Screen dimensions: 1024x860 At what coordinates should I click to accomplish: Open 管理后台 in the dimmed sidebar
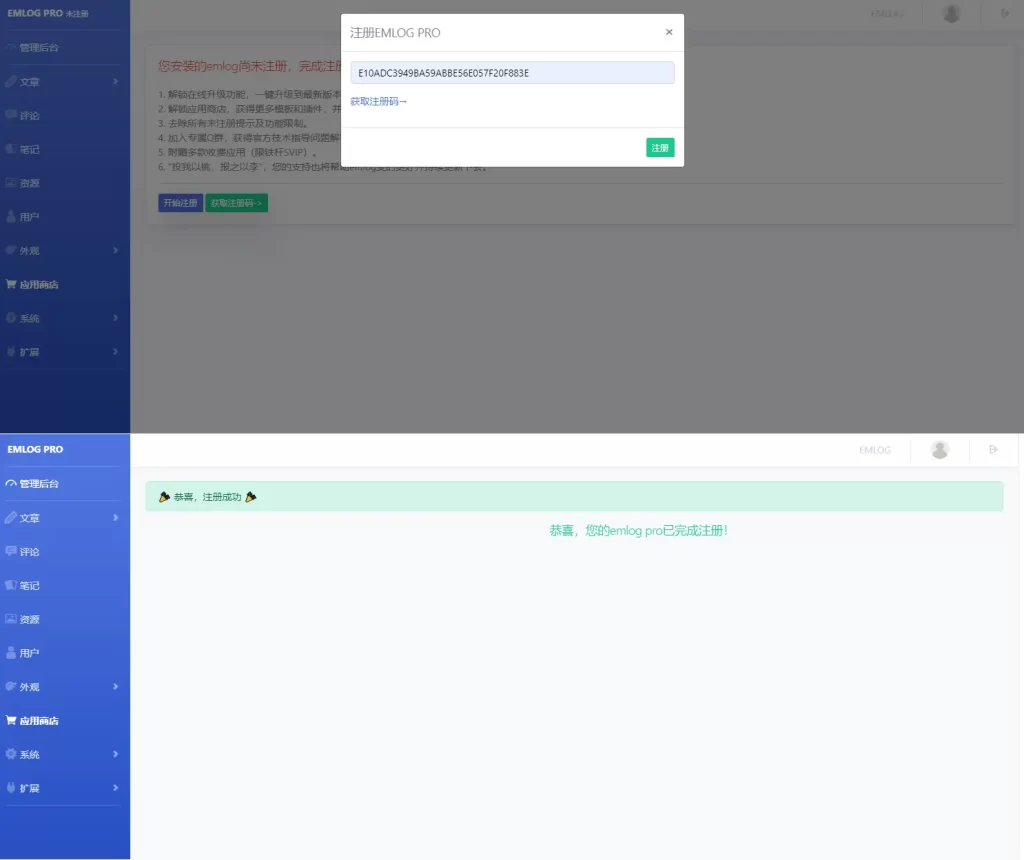coord(39,48)
